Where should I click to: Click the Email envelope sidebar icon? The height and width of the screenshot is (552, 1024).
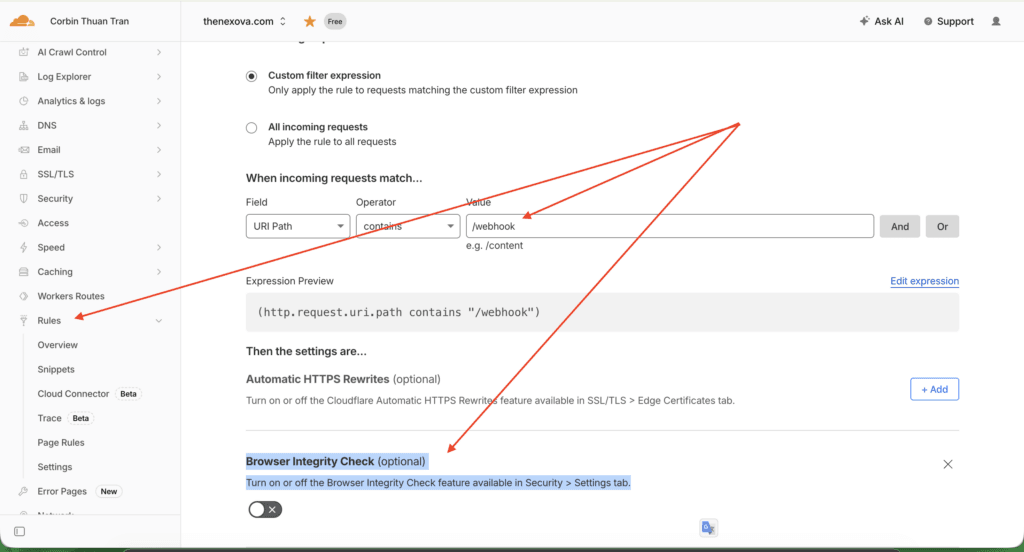click(24, 150)
